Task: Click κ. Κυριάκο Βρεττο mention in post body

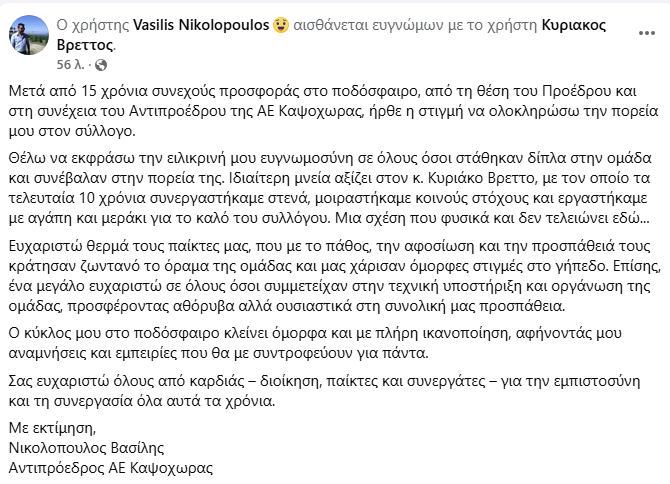Action: (478, 178)
